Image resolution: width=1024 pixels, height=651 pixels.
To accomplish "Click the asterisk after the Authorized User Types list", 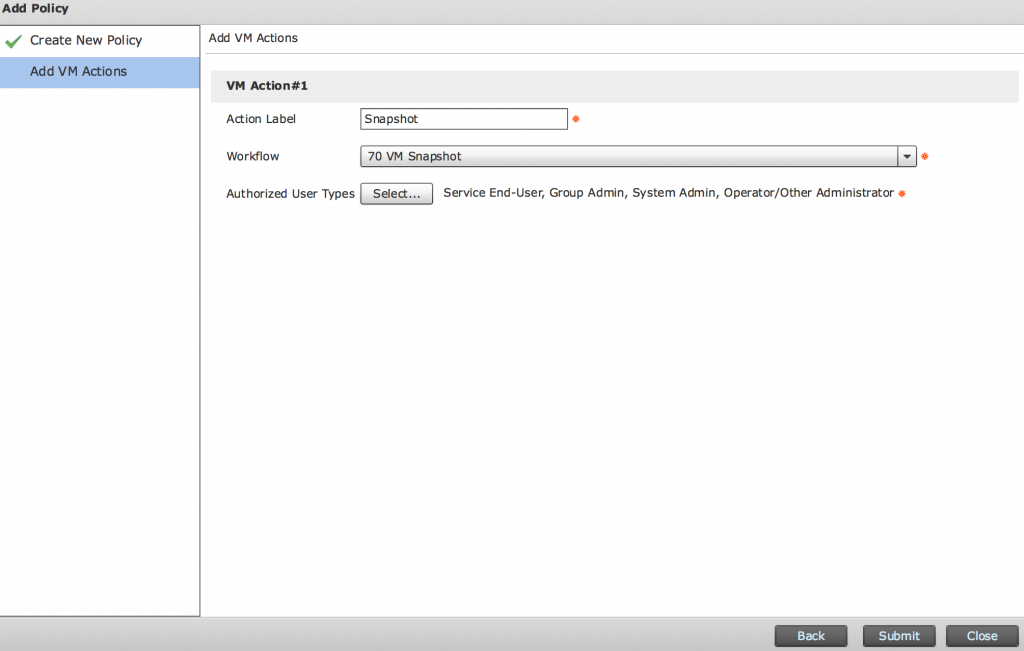I will pyautogui.click(x=901, y=192).
